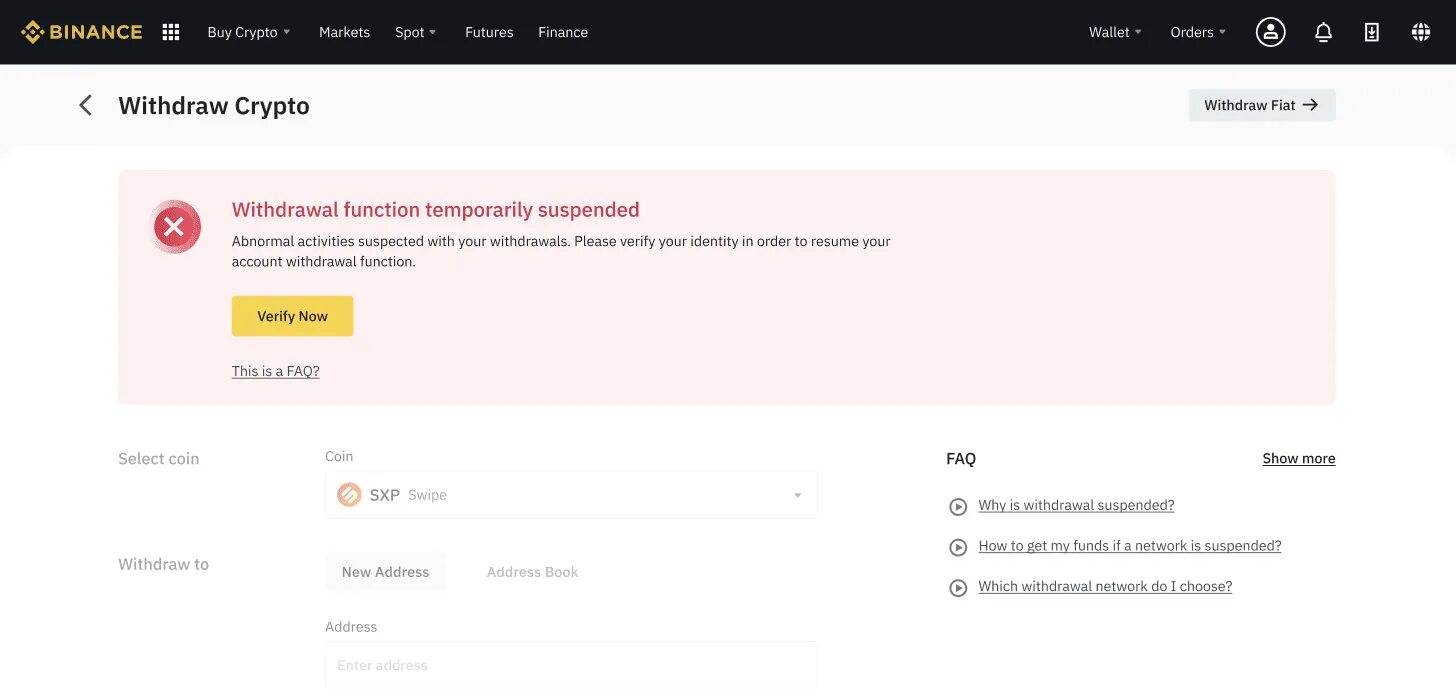
Task: Go back using the left arrow
Action: point(86,105)
